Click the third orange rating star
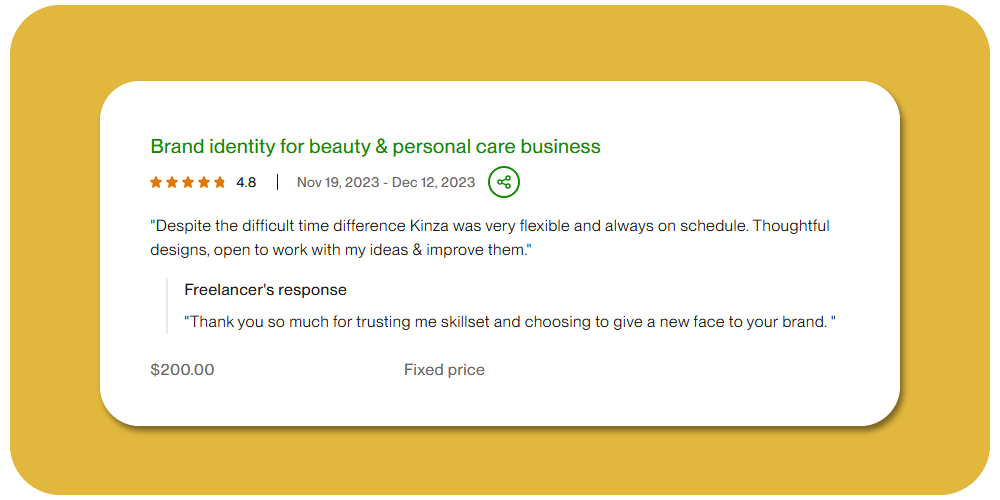 [x=188, y=182]
